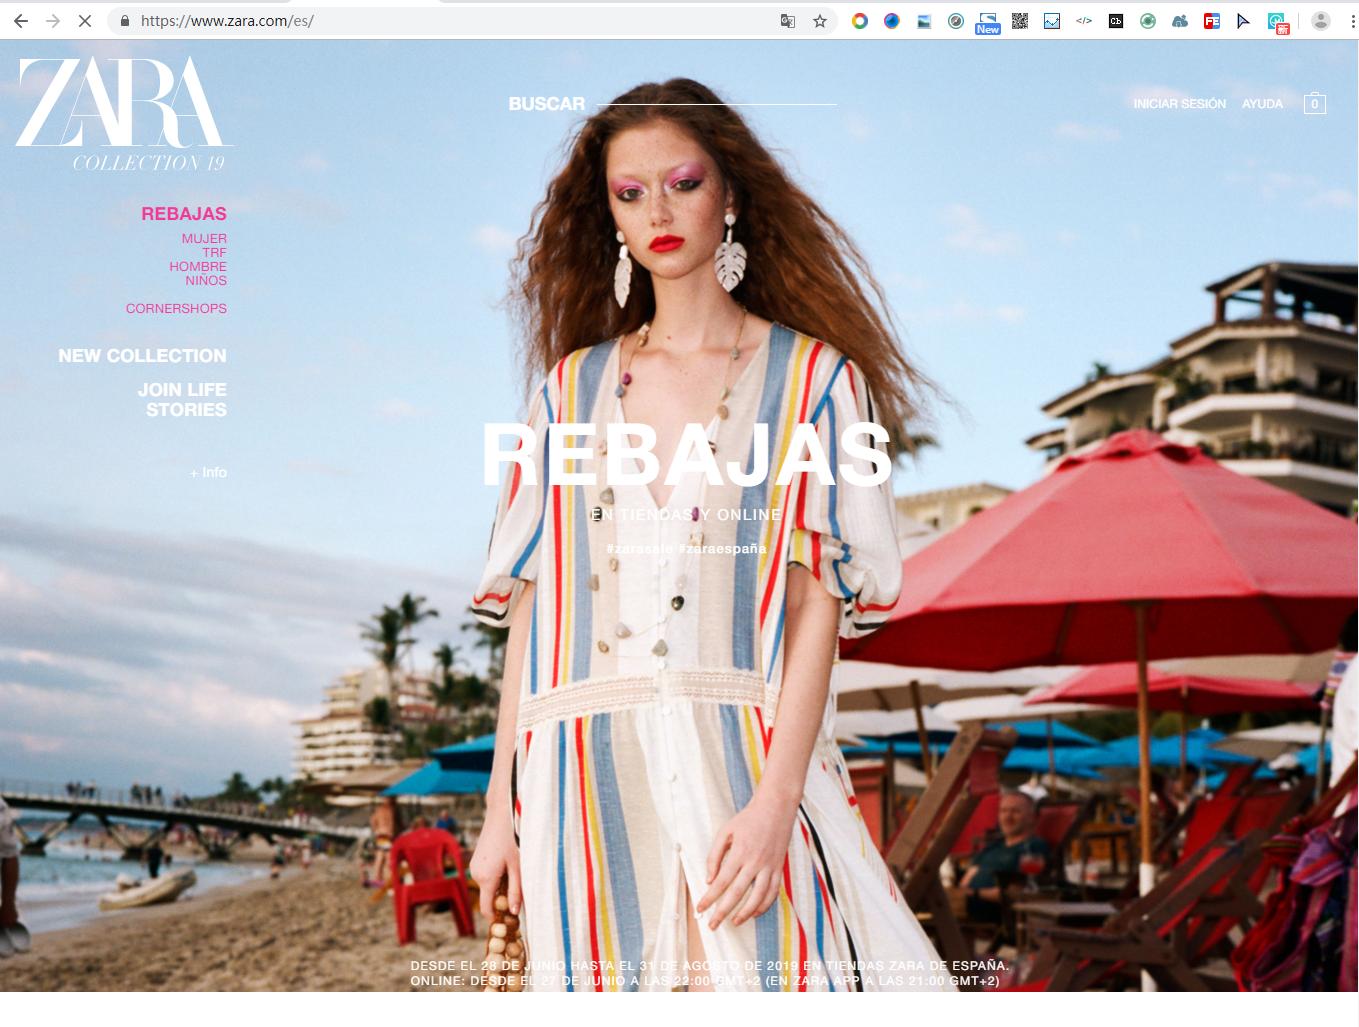
Task: Open the teal extension with red badge
Action: tap(1278, 22)
